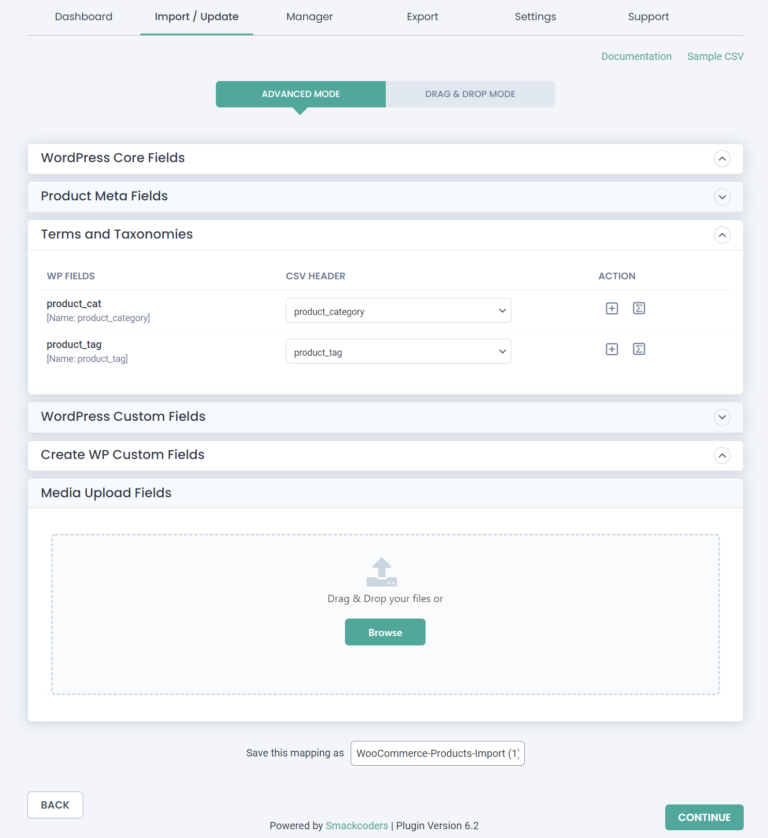Collapse the WordPress Core Fields section
The width and height of the screenshot is (768, 838).
click(x=722, y=159)
